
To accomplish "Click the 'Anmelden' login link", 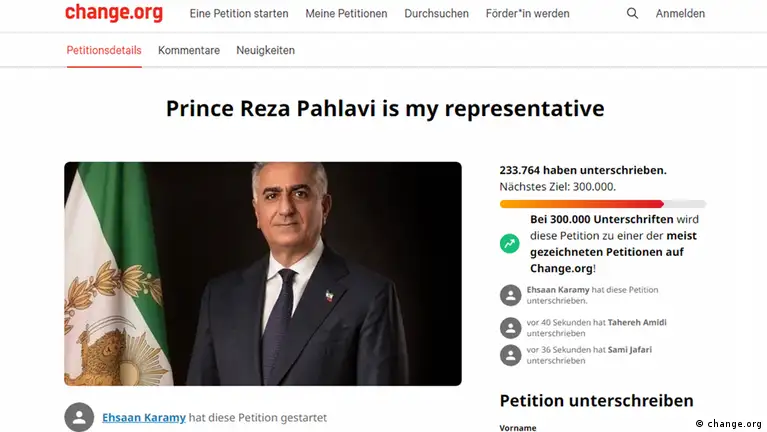I will click(680, 14).
